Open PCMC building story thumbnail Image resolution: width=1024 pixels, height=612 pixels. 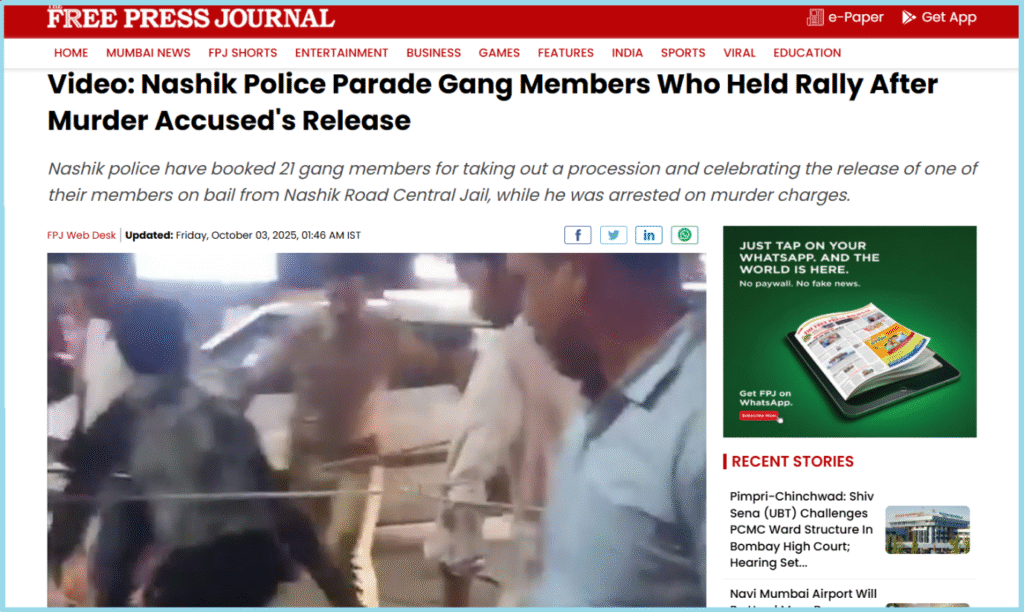click(927, 530)
